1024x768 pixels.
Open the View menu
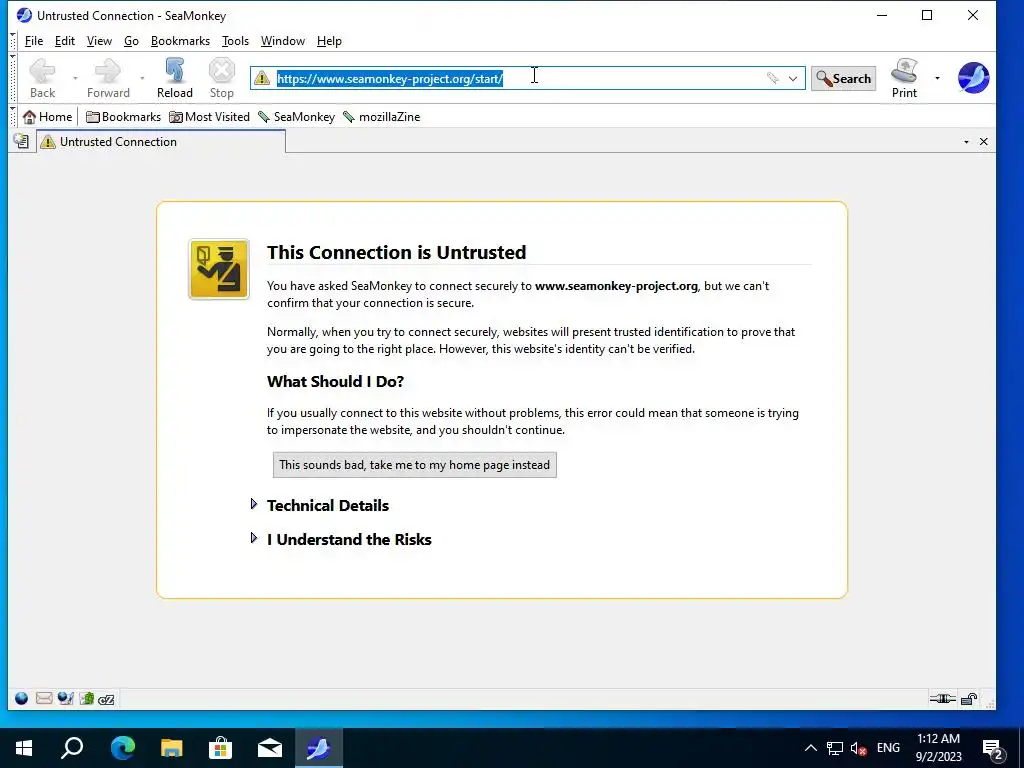pyautogui.click(x=99, y=40)
